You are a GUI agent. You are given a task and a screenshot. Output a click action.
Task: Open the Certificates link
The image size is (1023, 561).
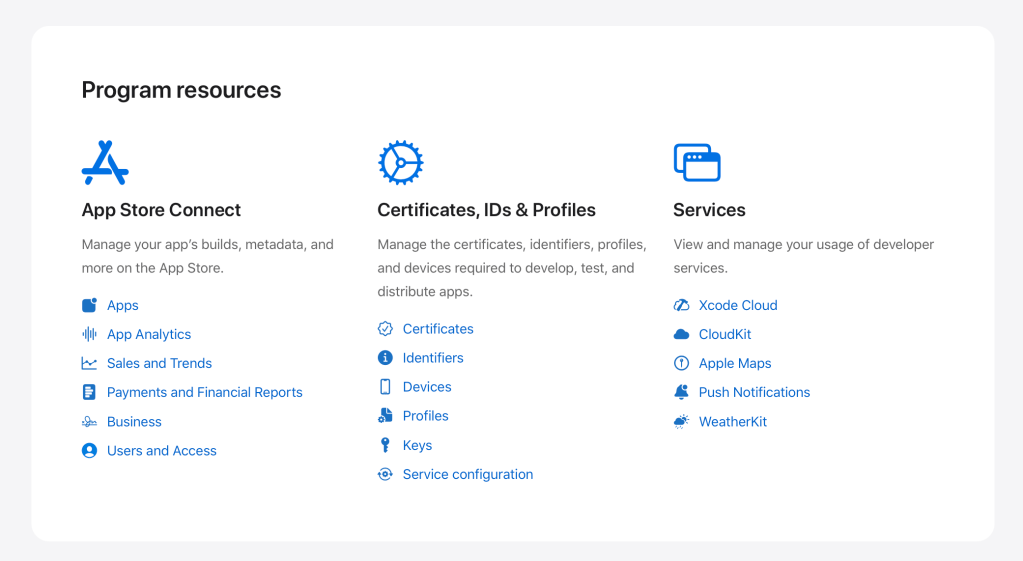(438, 329)
